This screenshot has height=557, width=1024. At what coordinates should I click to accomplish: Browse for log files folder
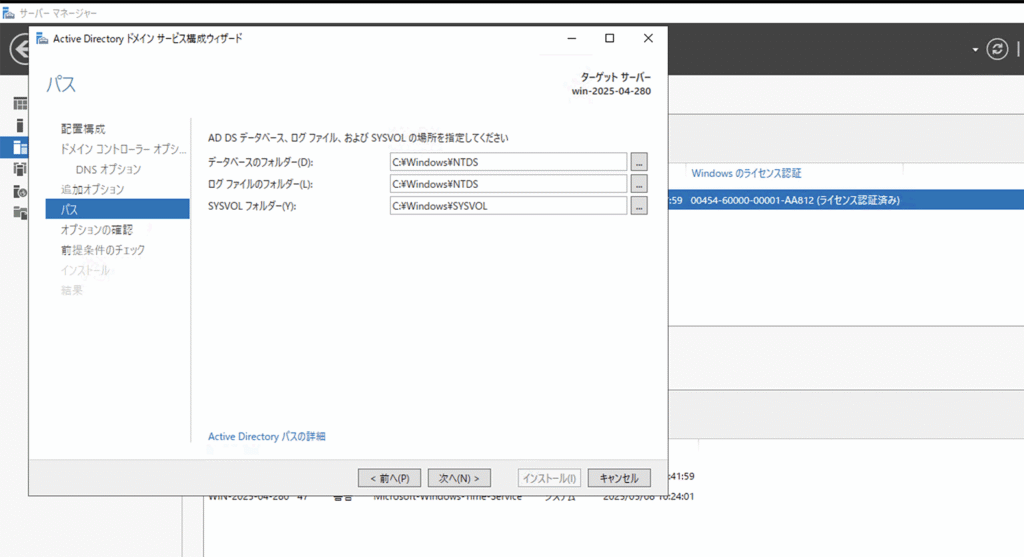point(639,184)
